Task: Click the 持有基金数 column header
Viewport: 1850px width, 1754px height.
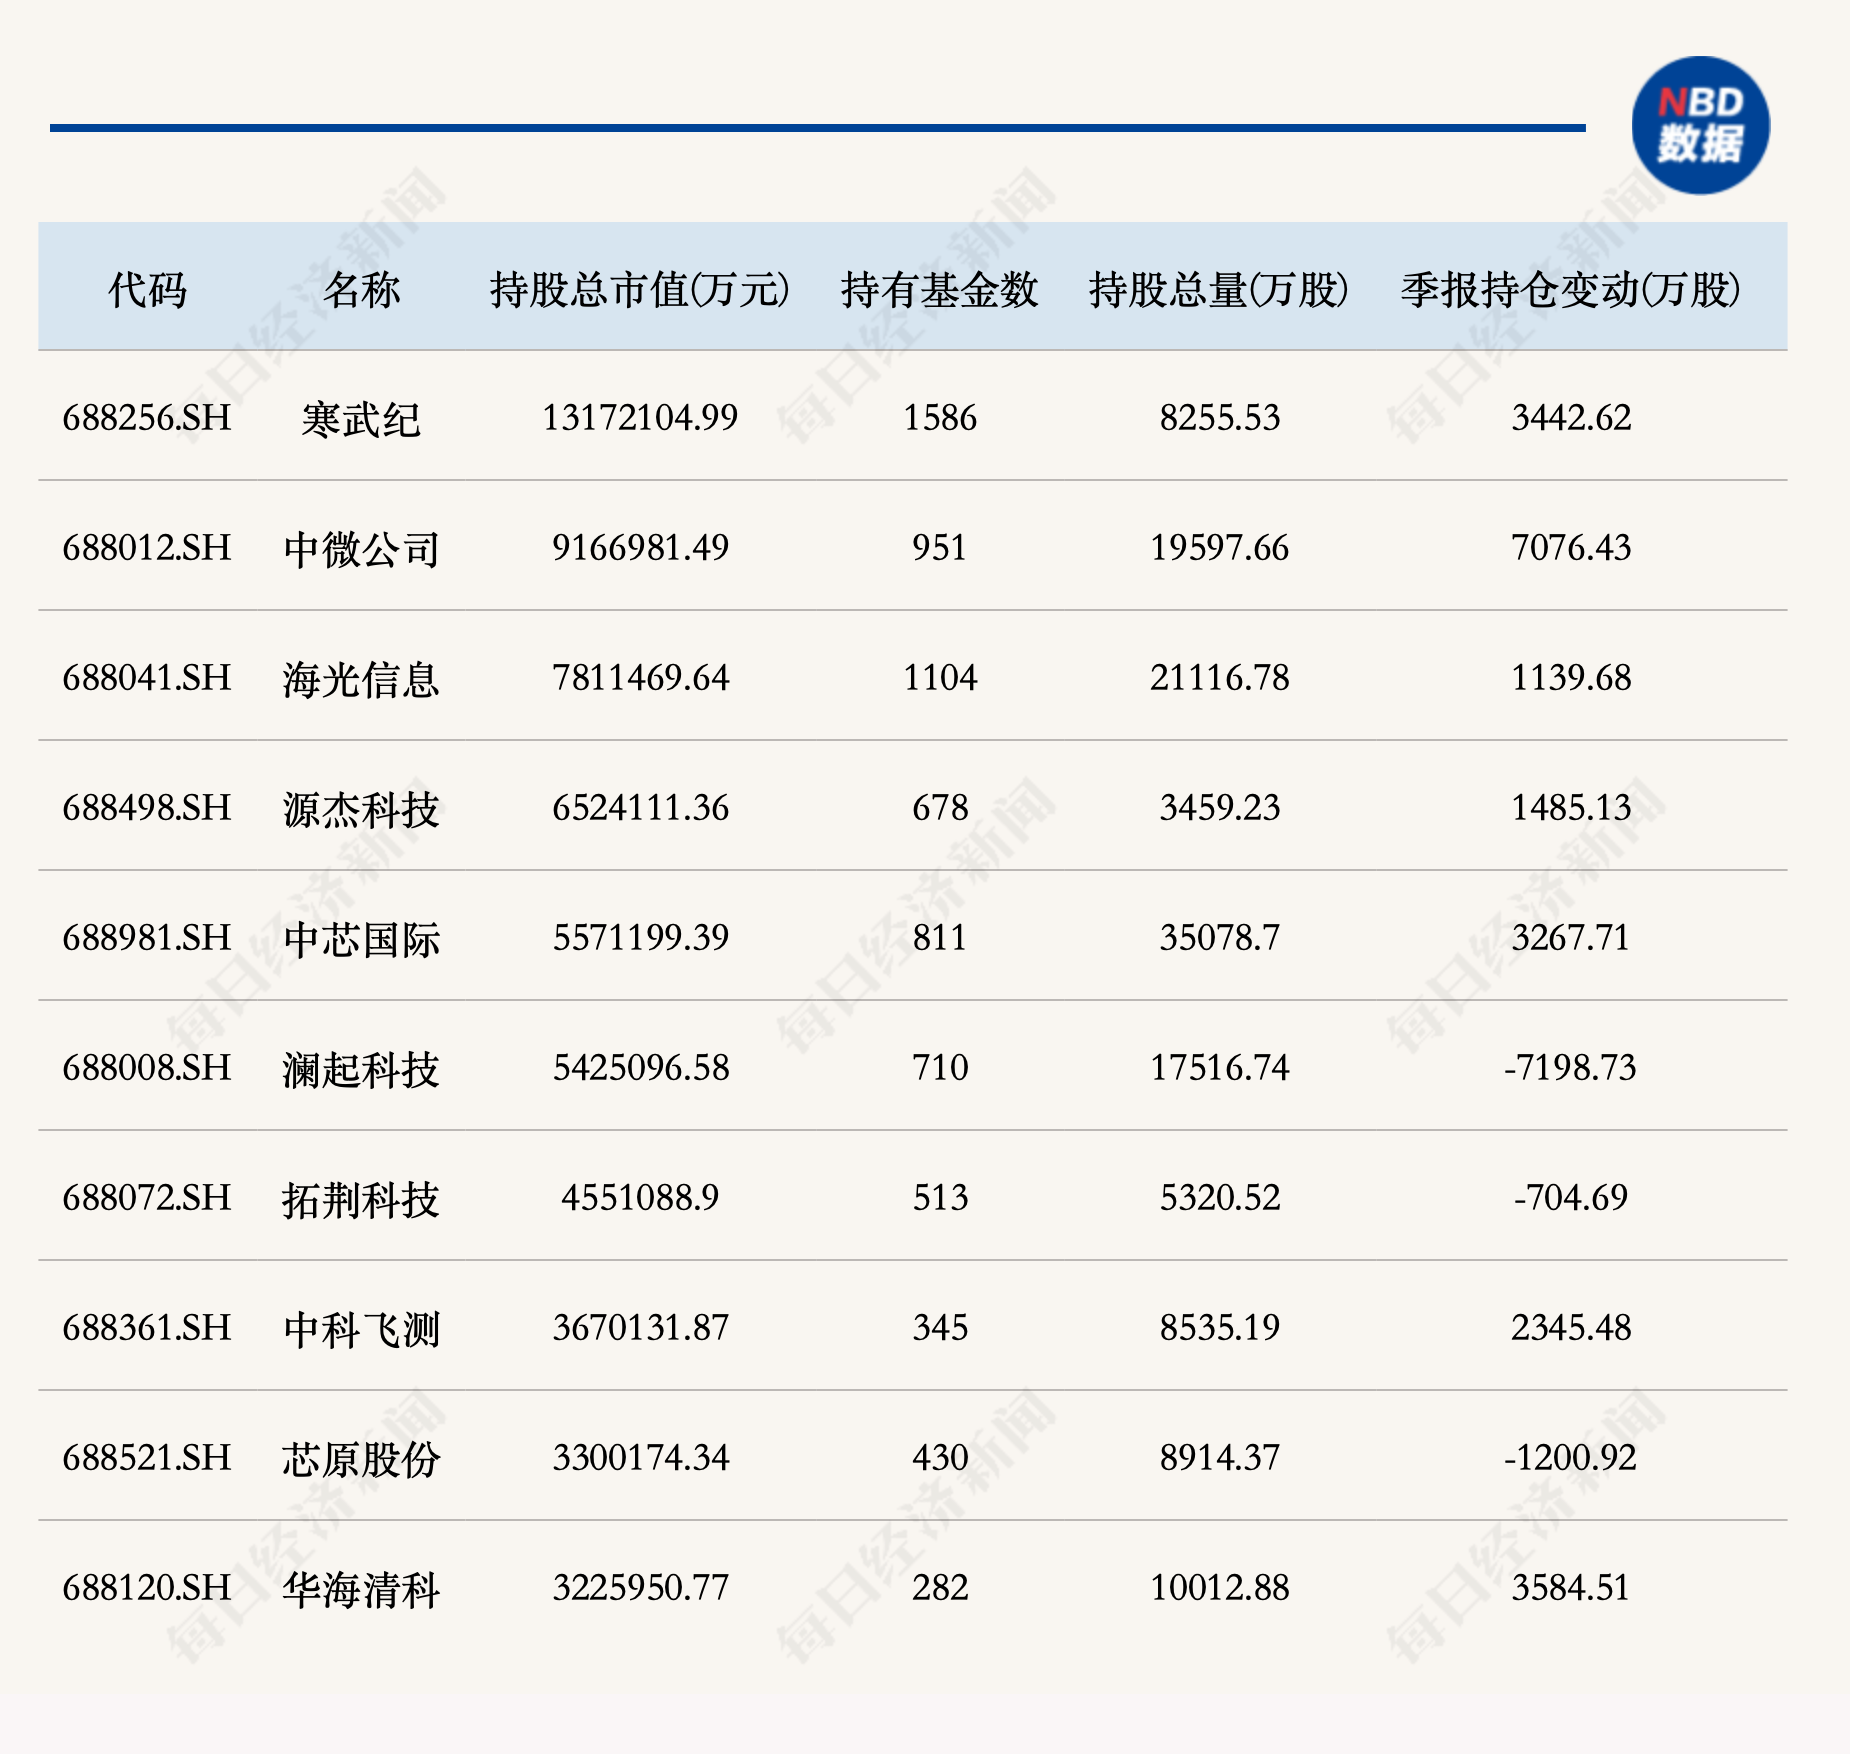Action: [940, 290]
